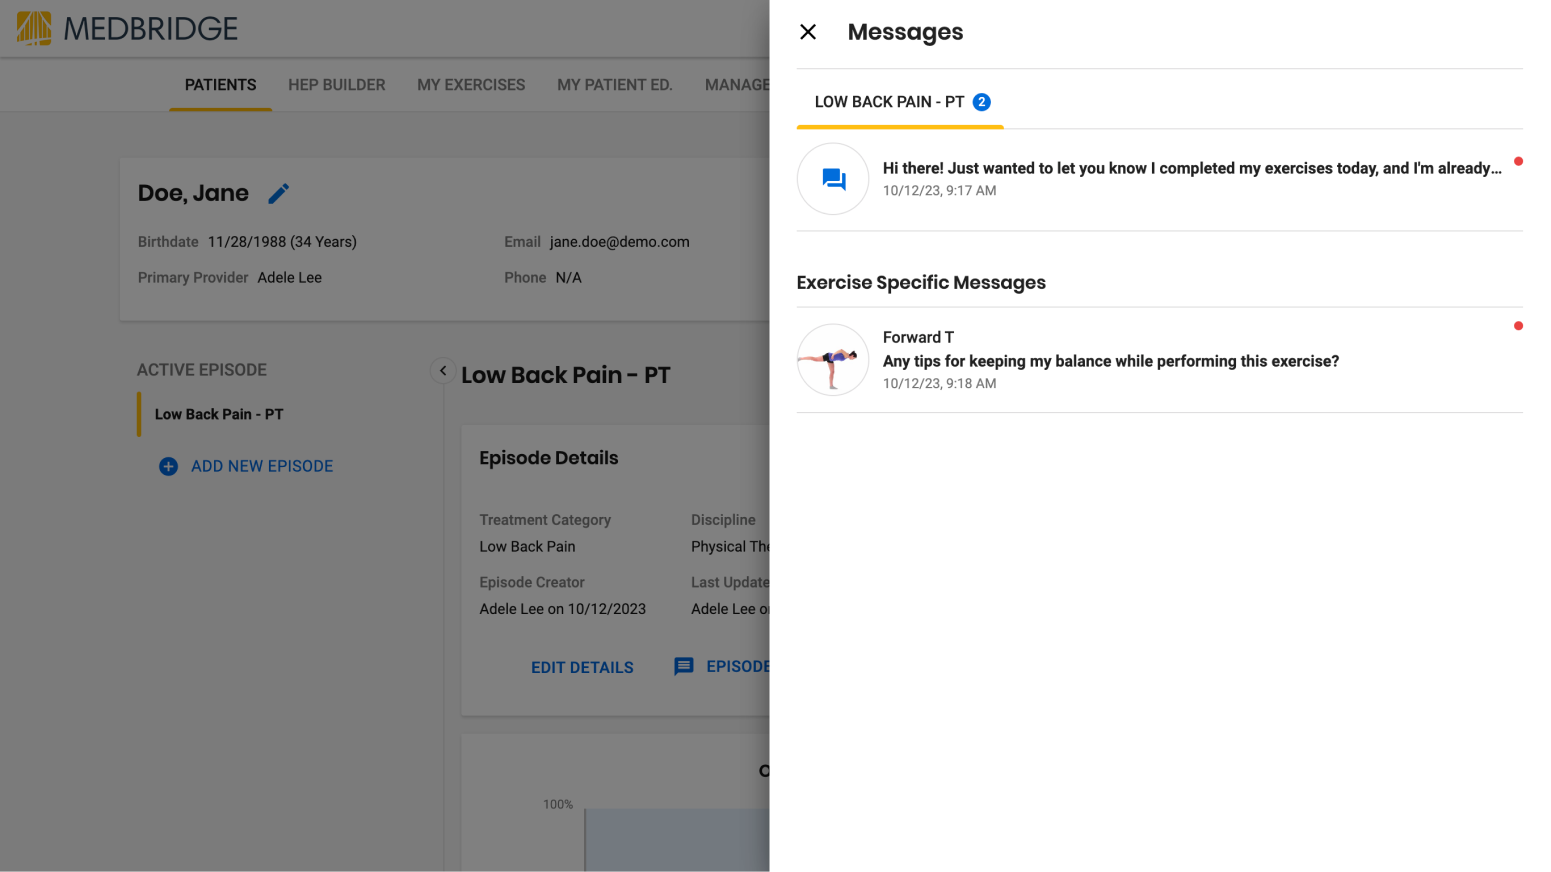Open the chat bubble icon of first message
The width and height of the screenshot is (1551, 872).
[833, 179]
